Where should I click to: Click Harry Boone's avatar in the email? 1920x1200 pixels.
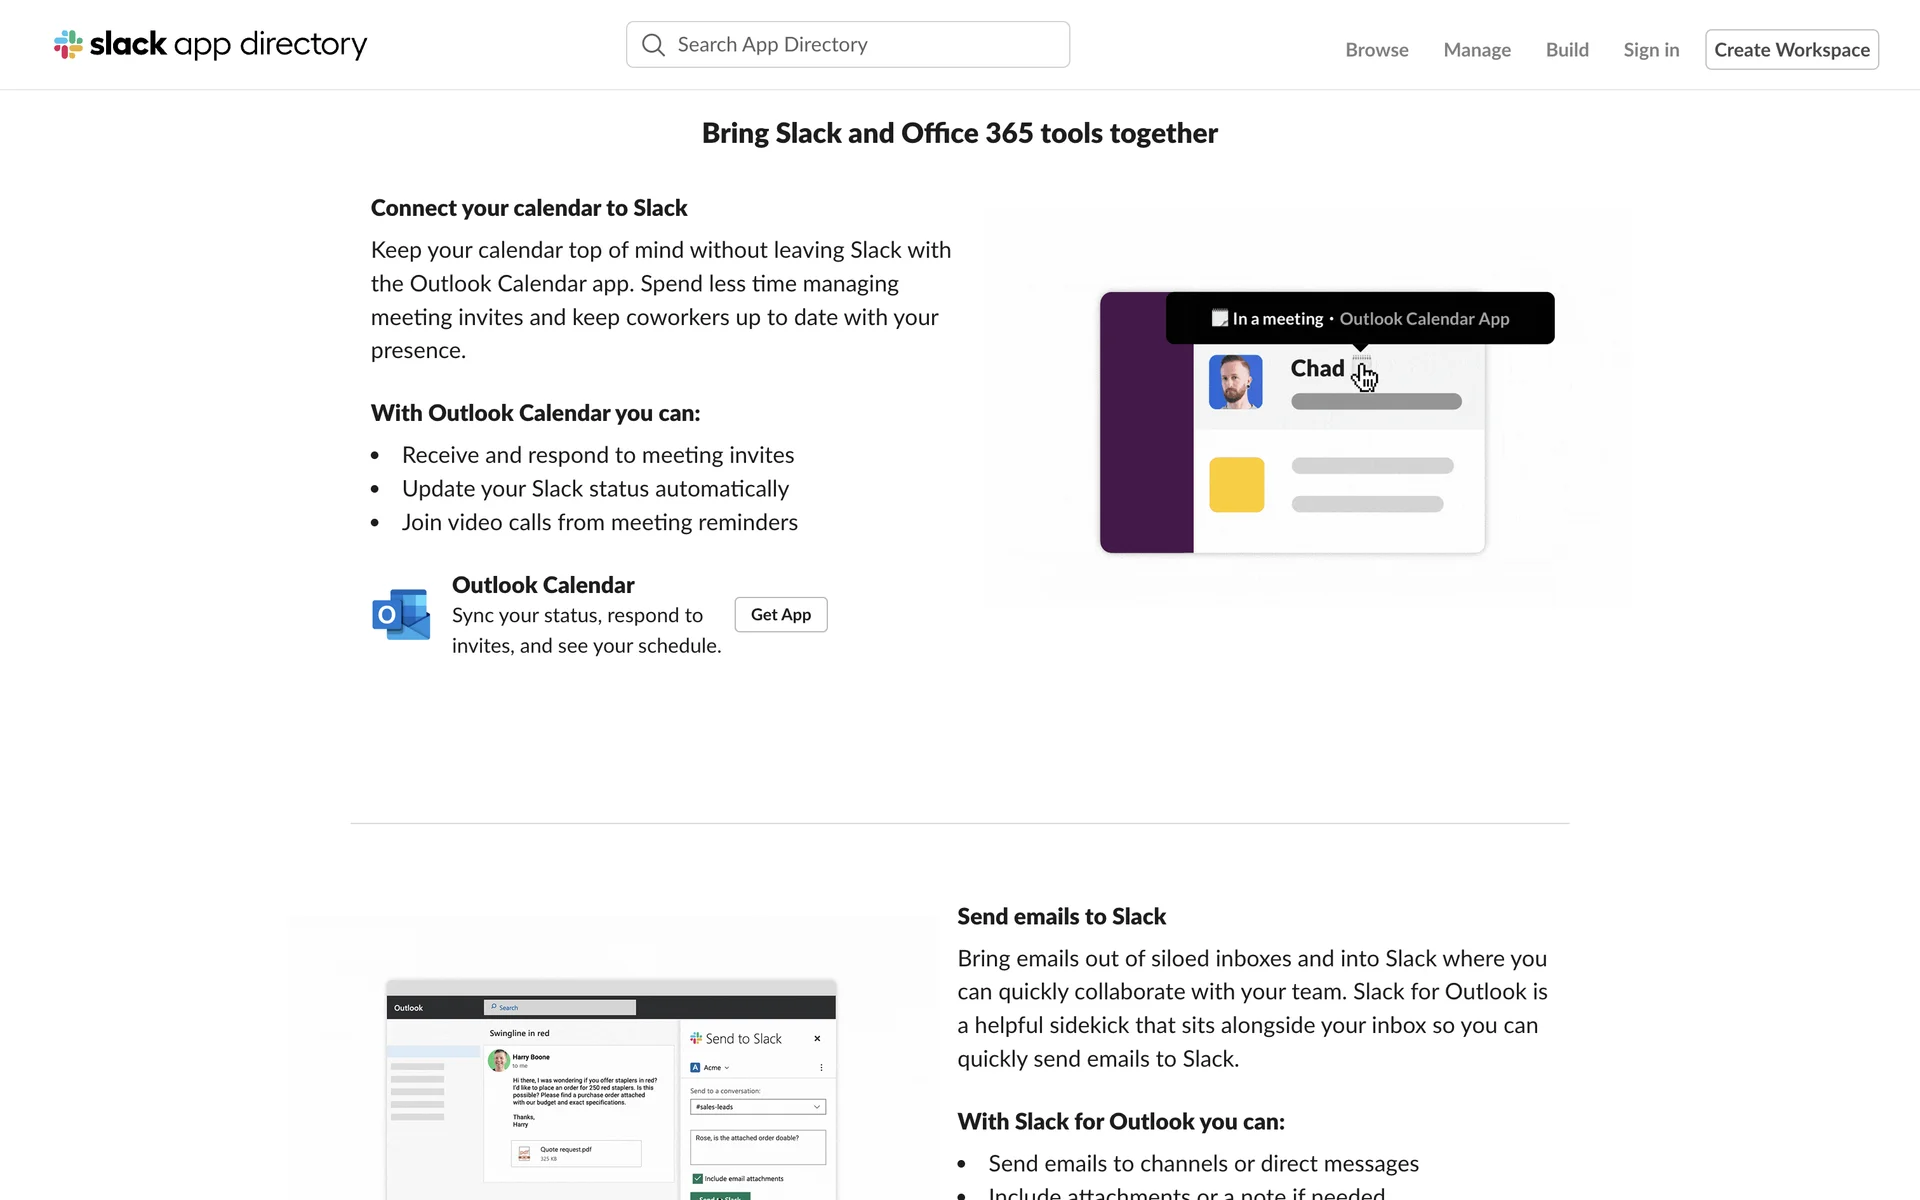pyautogui.click(x=498, y=1060)
